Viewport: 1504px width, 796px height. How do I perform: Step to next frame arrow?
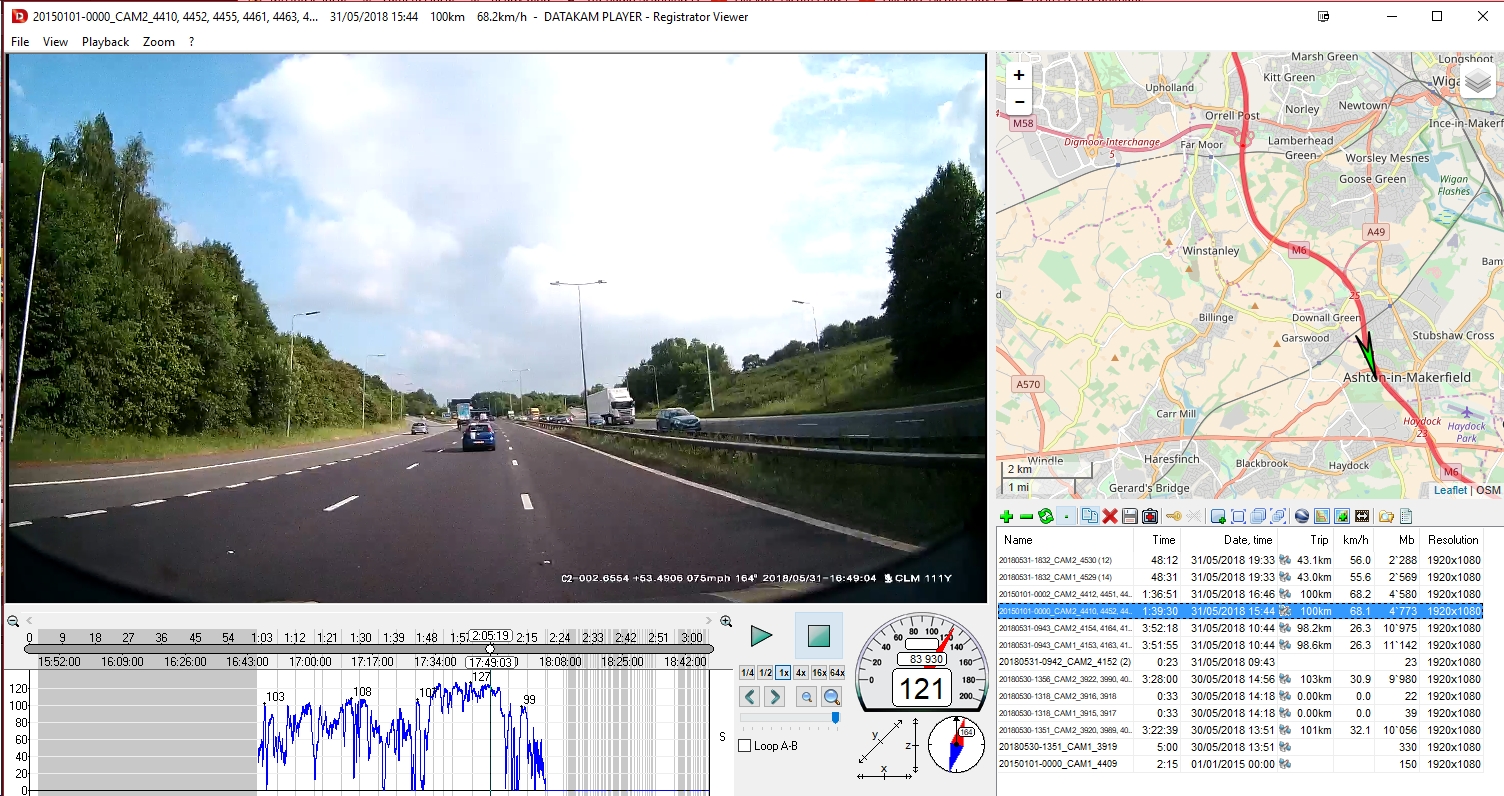(773, 696)
